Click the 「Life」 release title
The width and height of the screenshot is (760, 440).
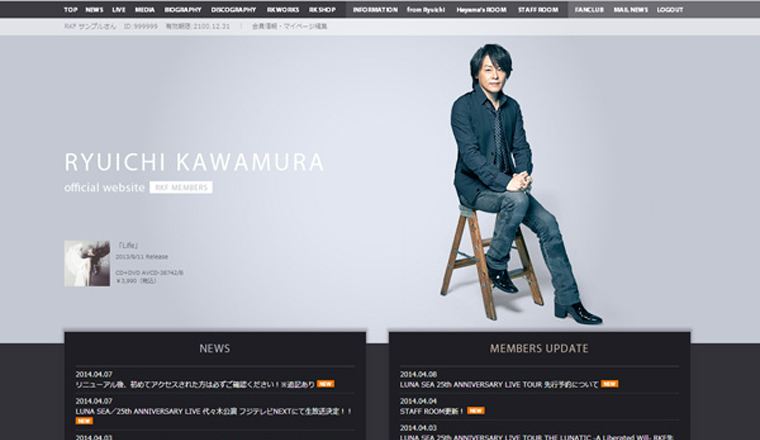(127, 246)
